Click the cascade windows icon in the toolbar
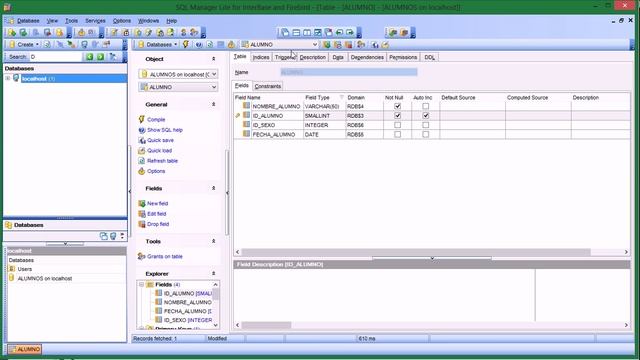 click(285, 32)
